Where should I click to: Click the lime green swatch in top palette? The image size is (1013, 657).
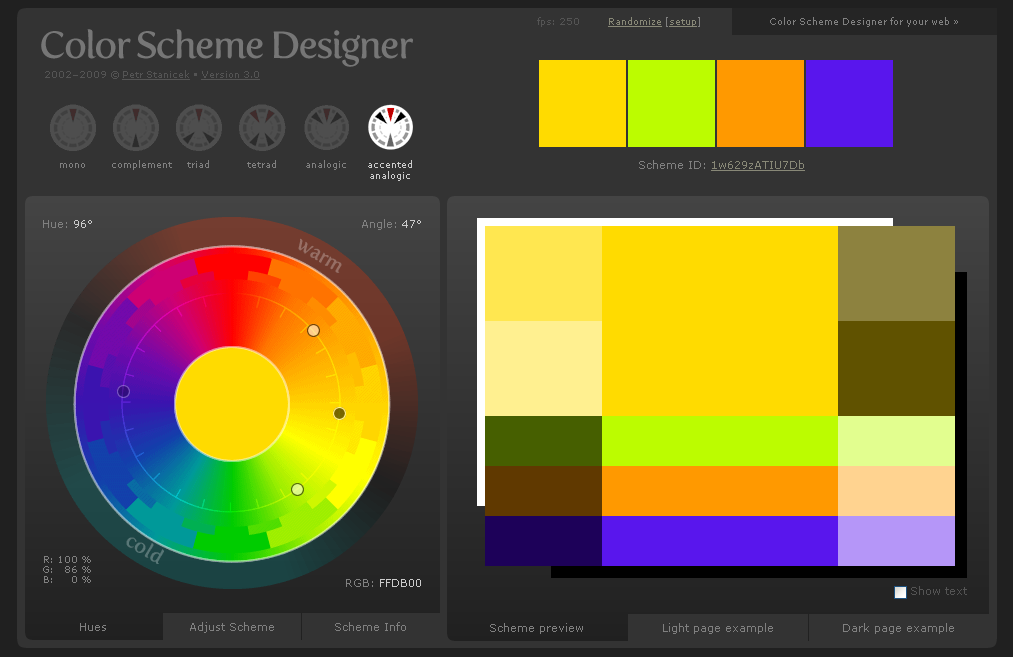(x=671, y=103)
